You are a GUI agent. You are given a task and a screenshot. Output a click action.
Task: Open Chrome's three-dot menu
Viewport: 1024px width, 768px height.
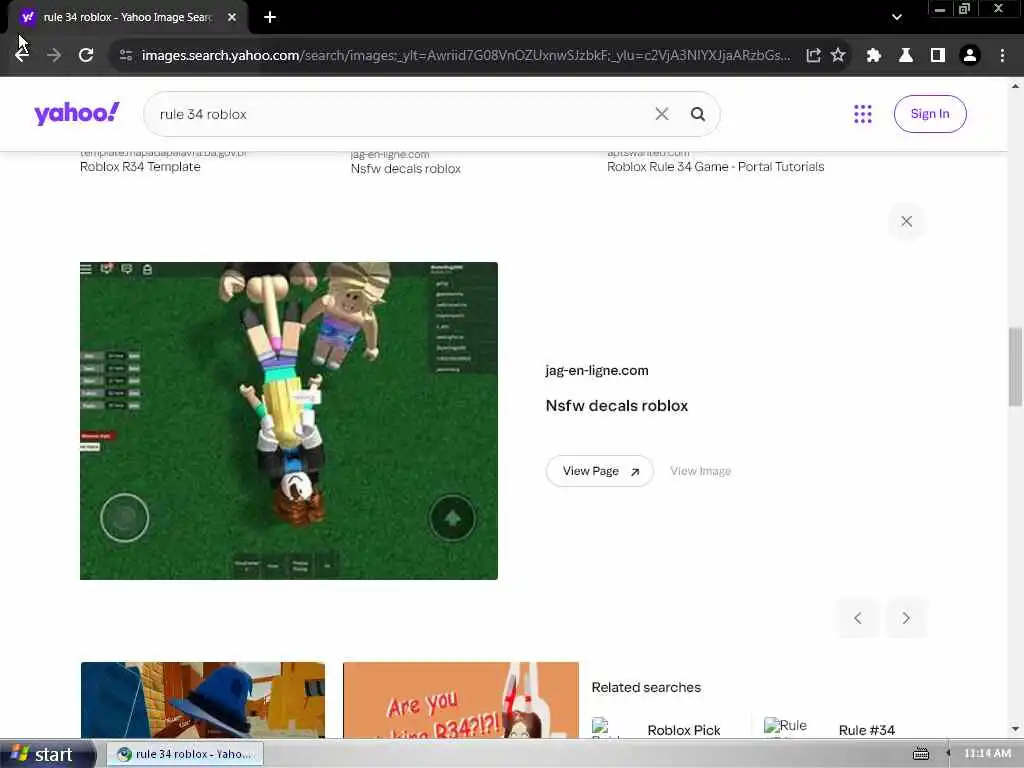[1002, 56]
